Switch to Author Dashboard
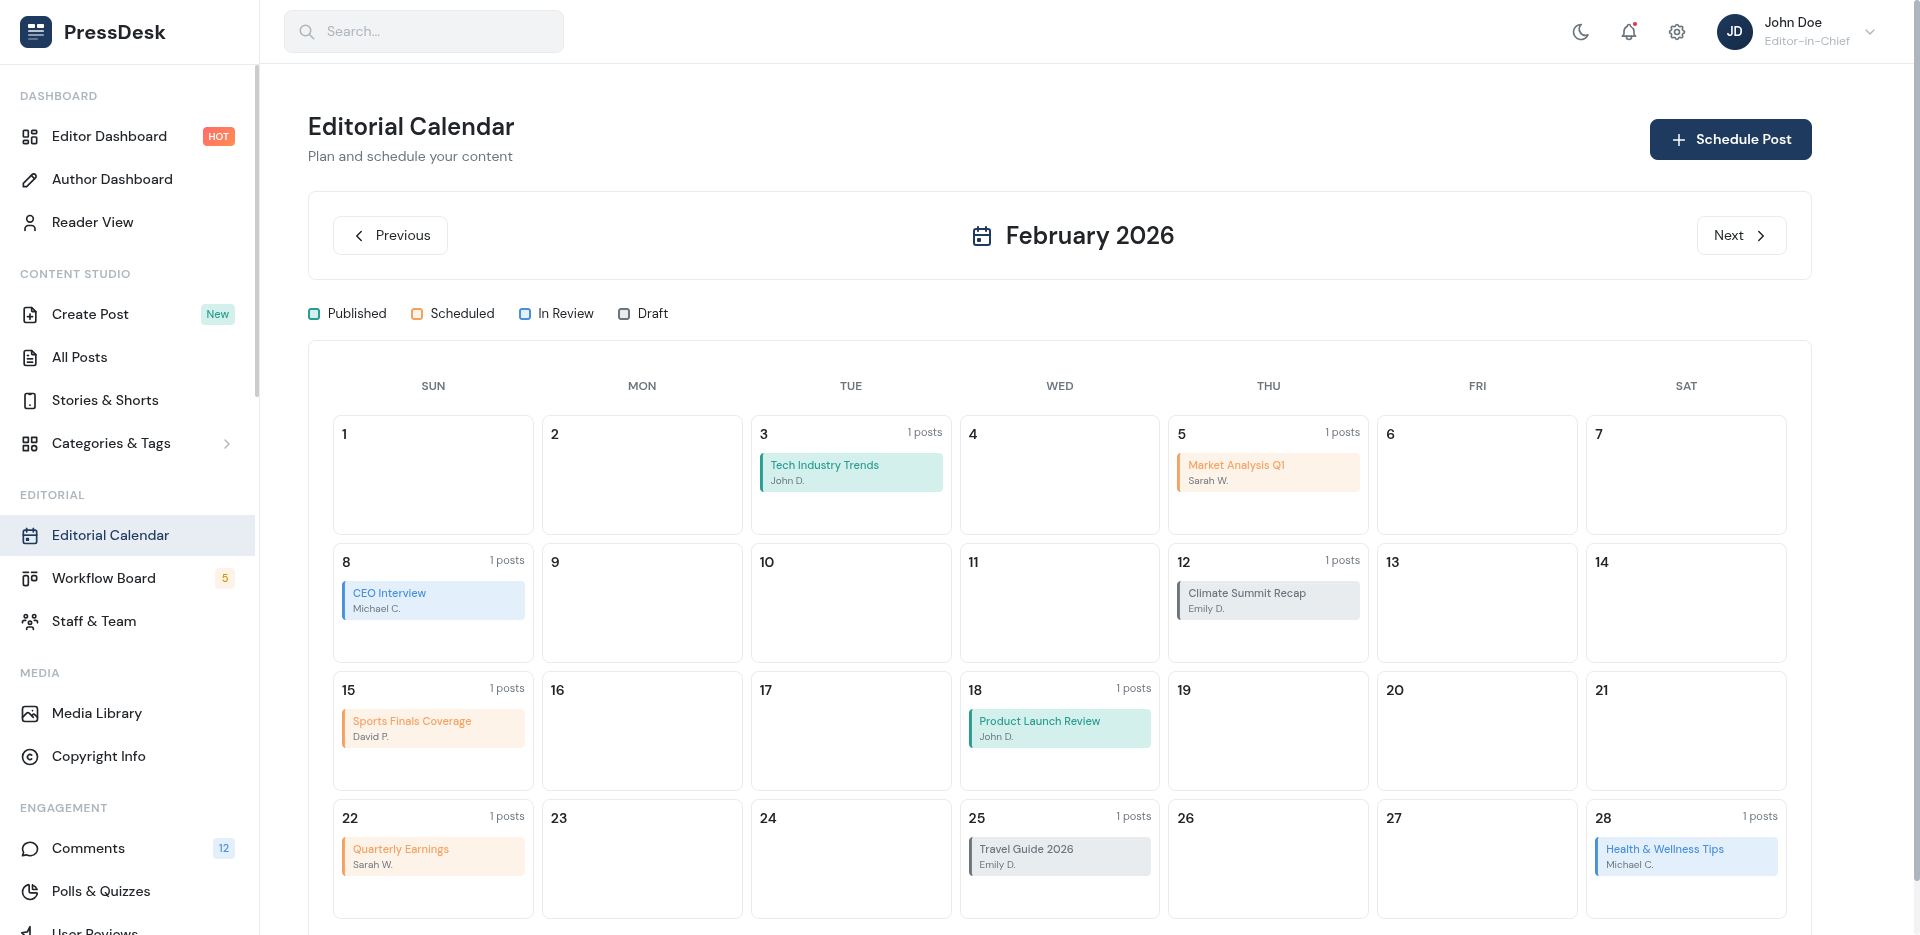The image size is (1920, 935). [x=112, y=179]
